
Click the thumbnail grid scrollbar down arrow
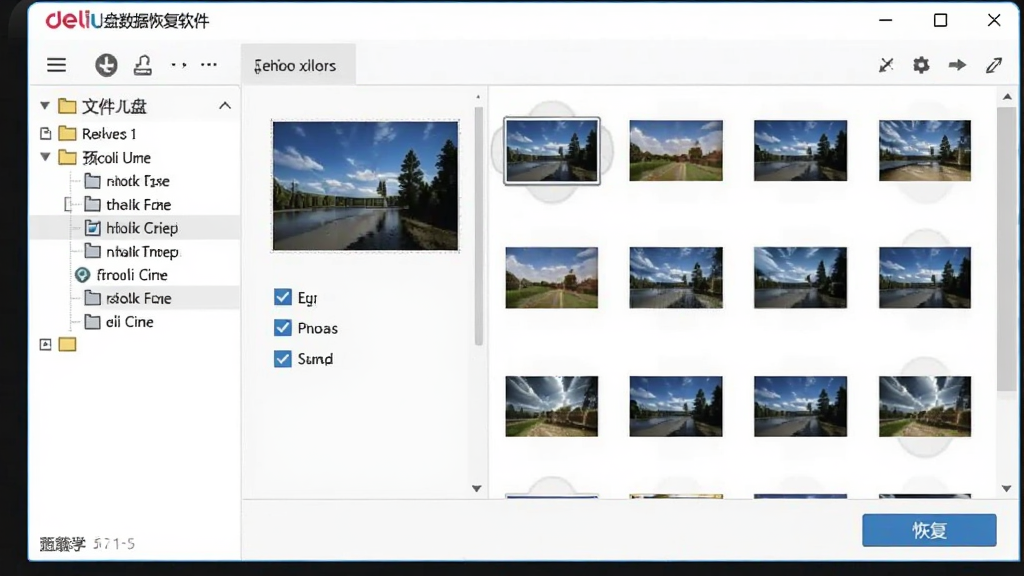tap(1007, 488)
